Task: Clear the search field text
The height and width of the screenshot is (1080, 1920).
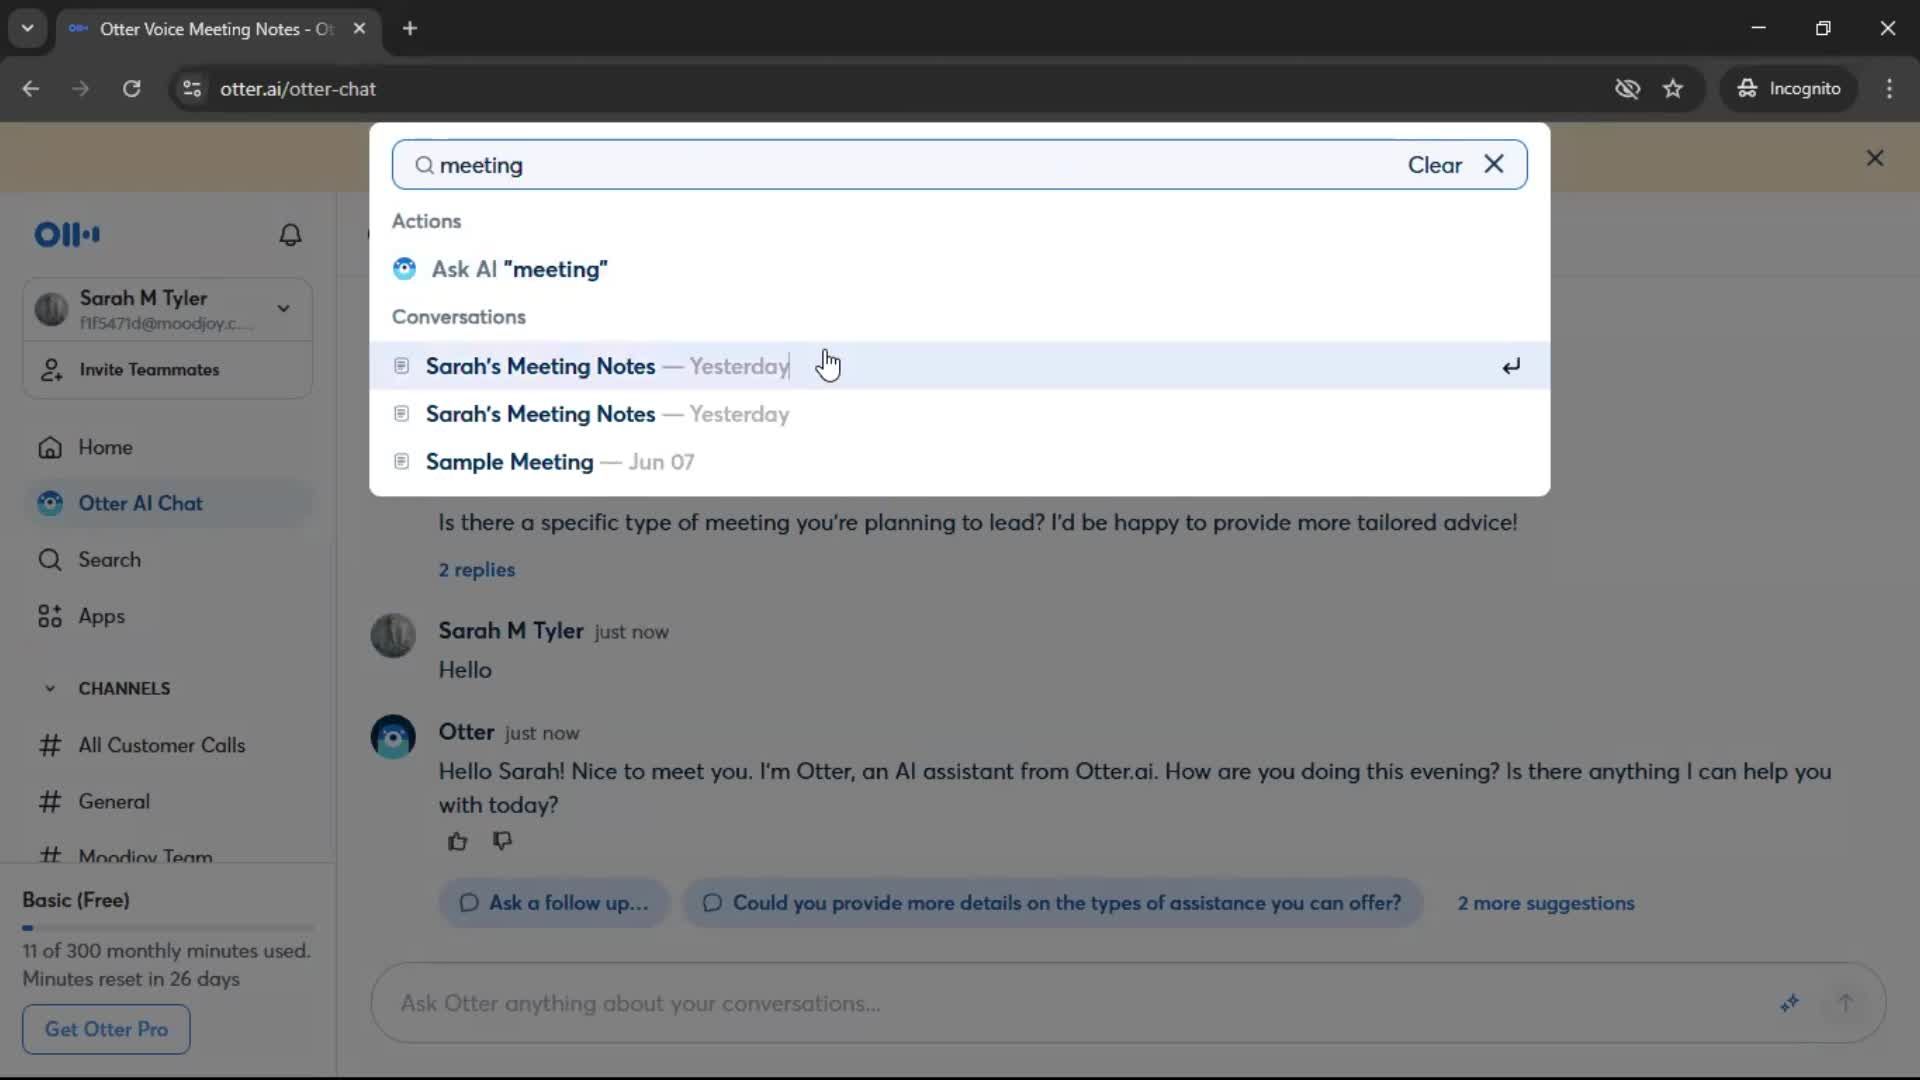Action: [1434, 165]
